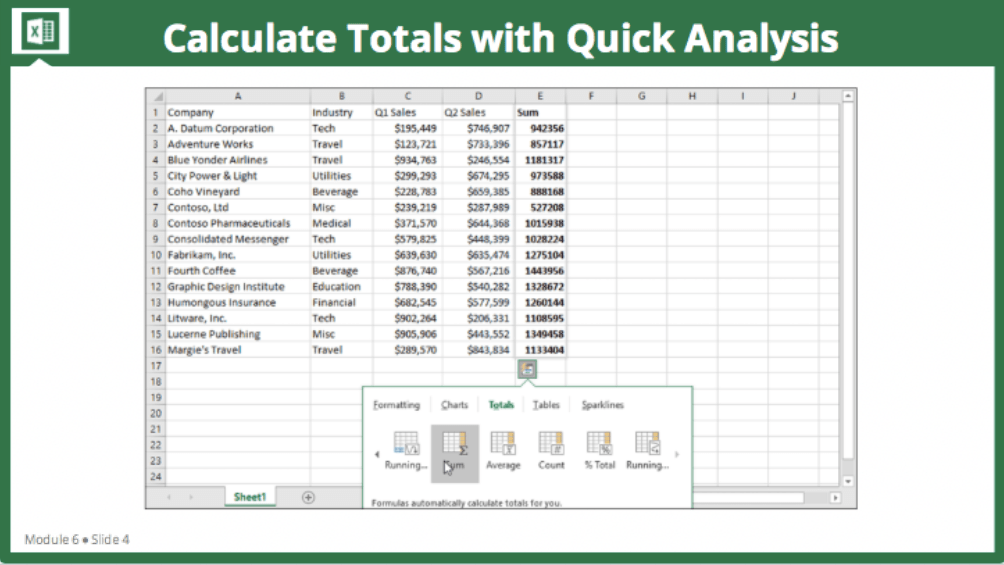Screen dimensions: 1004x565
Task: Select row 17 header
Action: pos(156,366)
